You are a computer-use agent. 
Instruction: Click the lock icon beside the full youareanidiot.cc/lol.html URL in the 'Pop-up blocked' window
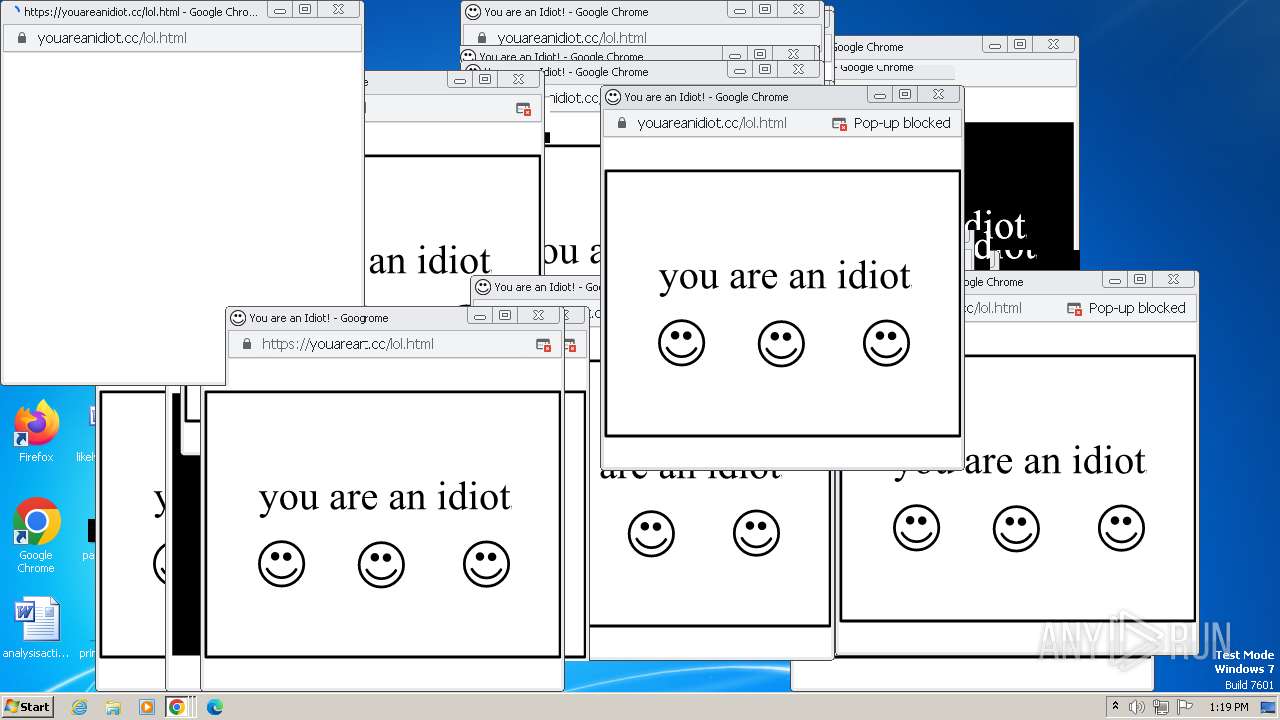621,123
